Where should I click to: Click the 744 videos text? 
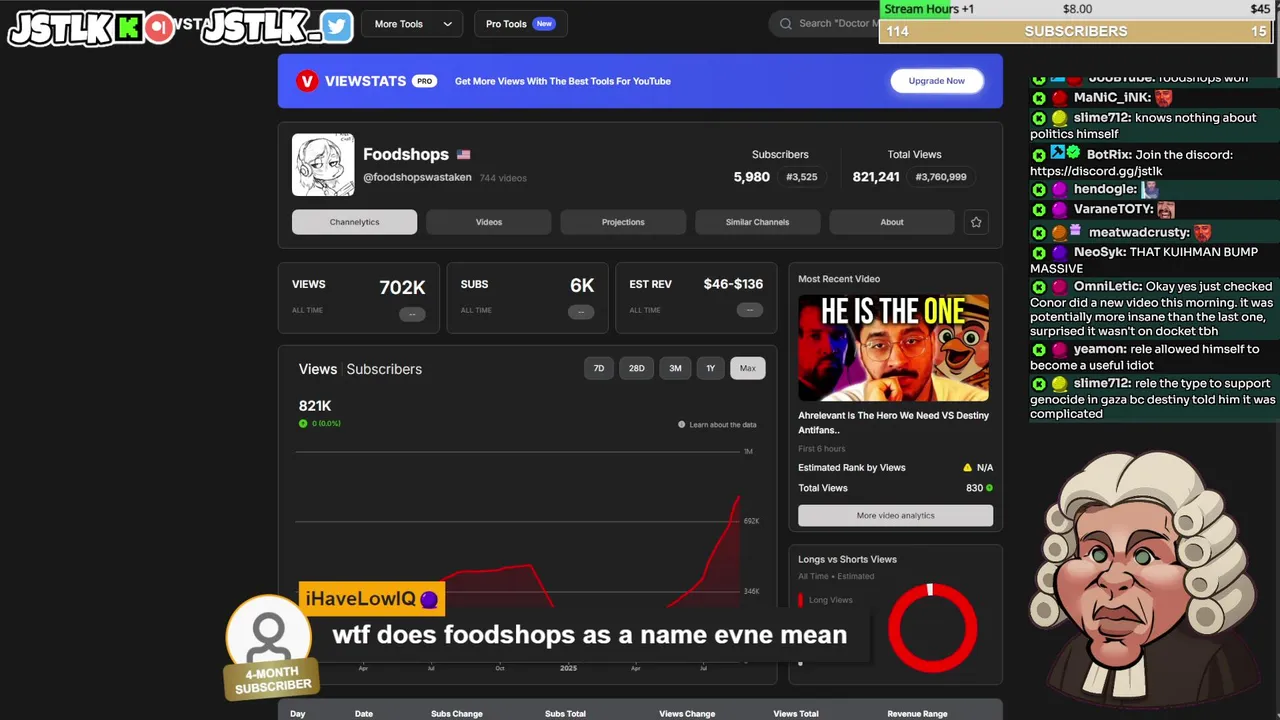[x=503, y=178]
